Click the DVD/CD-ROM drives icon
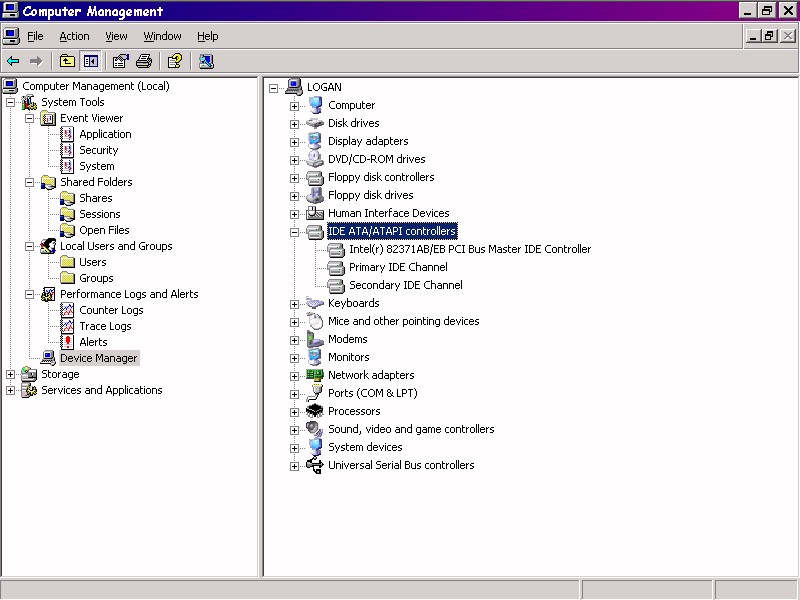Image resolution: width=800 pixels, height=600 pixels. 315,159
